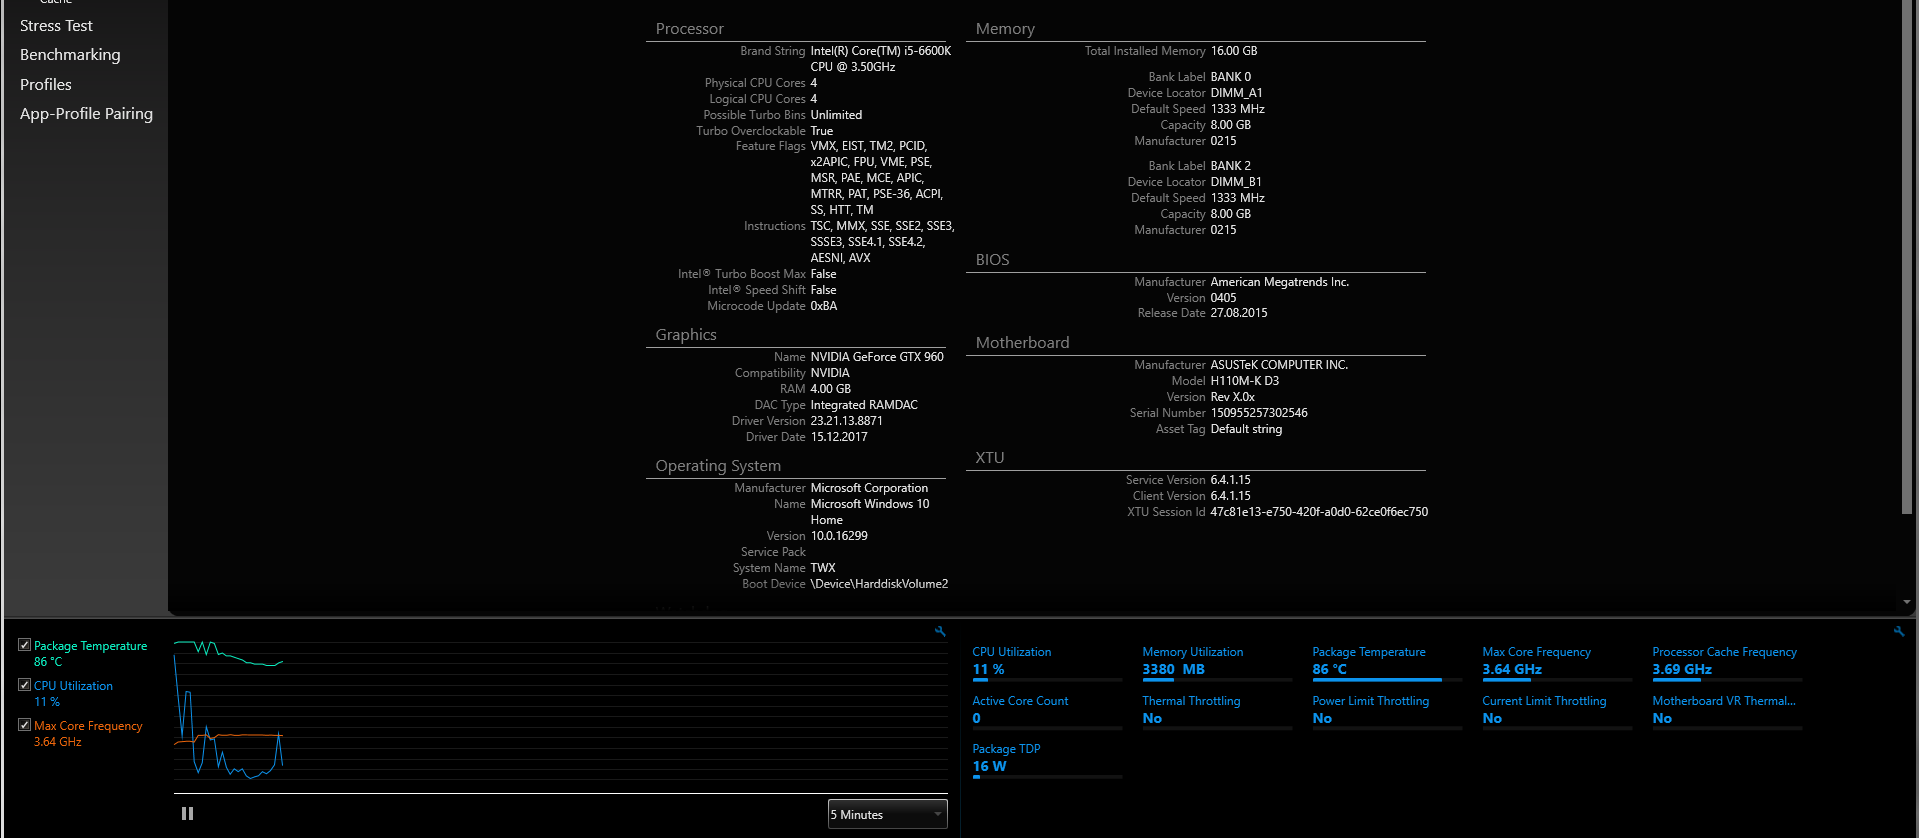Open graph monitor settings wrench icon
This screenshot has height=838, width=1919.
point(940,631)
